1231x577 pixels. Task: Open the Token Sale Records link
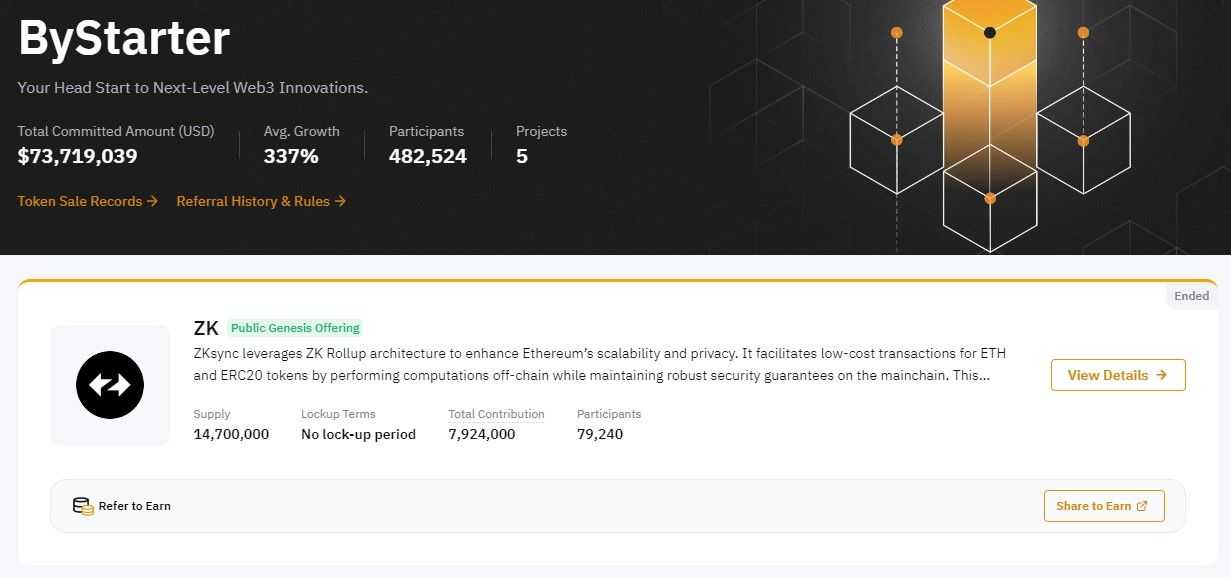click(80, 201)
